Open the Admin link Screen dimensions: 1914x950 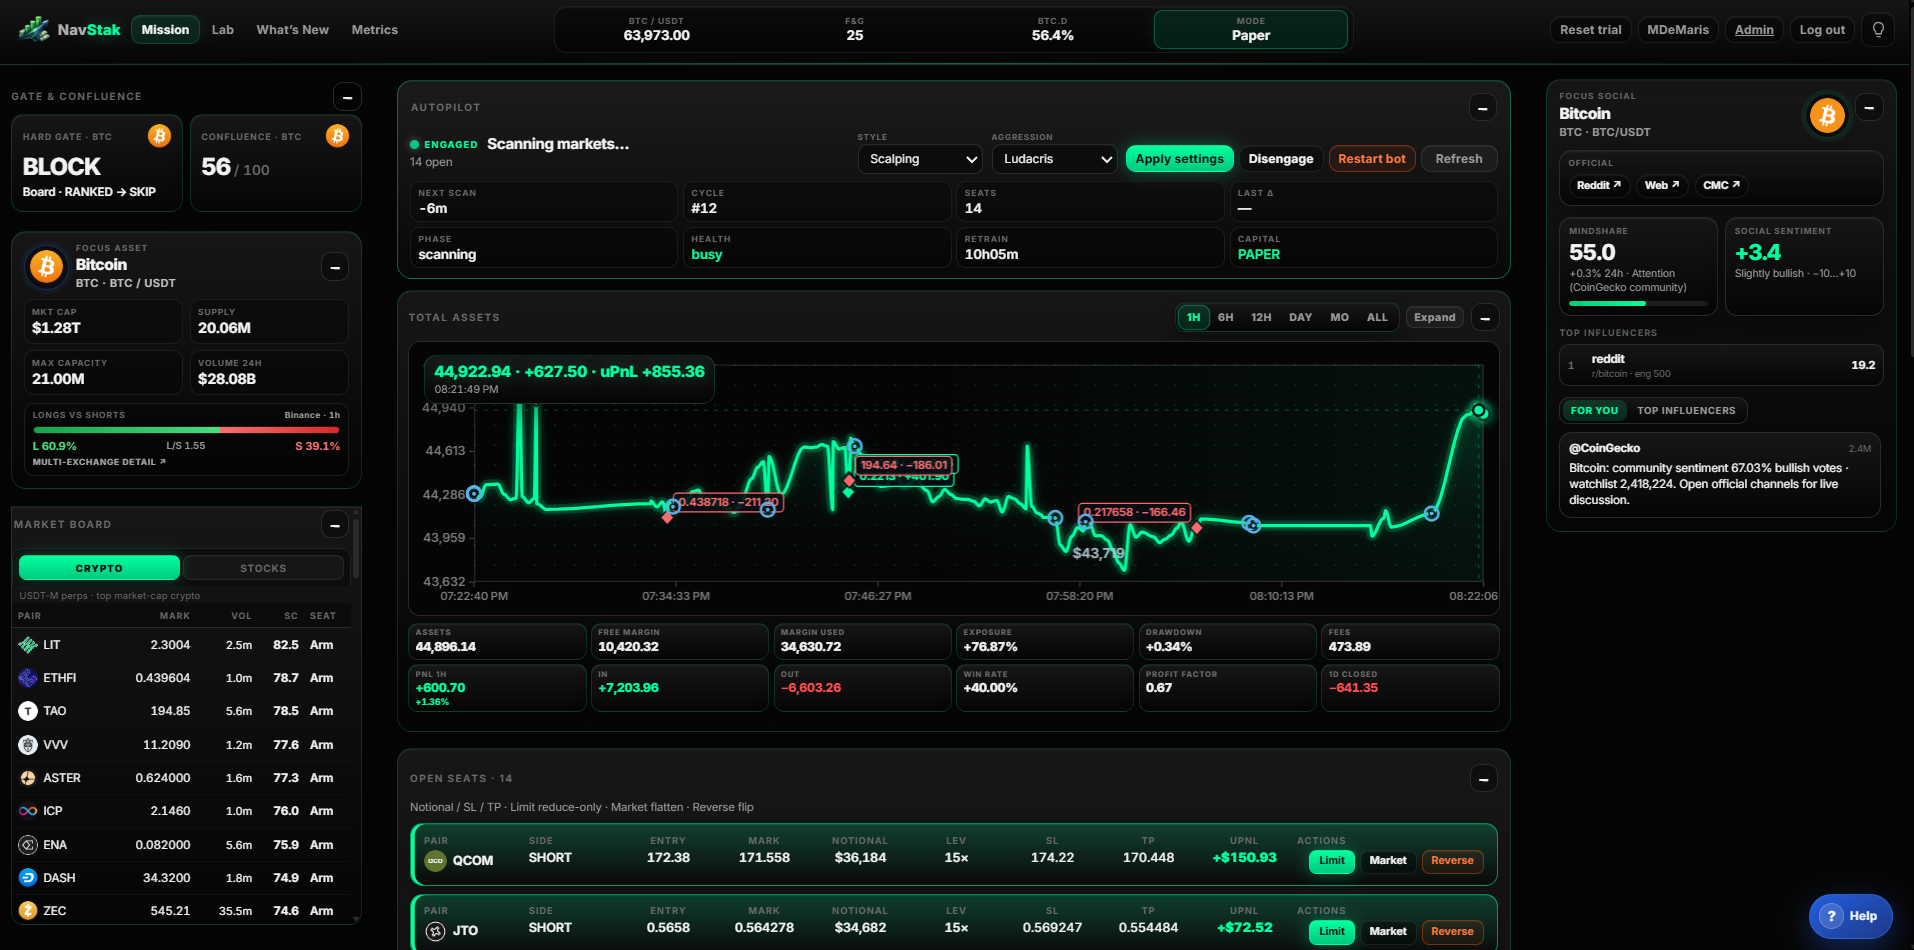[1754, 30]
